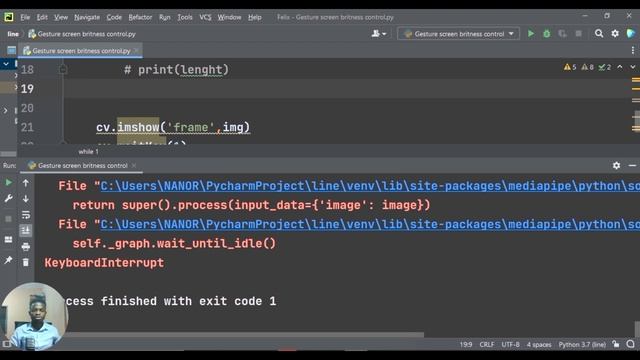Open the VCS menu

click(x=205, y=17)
